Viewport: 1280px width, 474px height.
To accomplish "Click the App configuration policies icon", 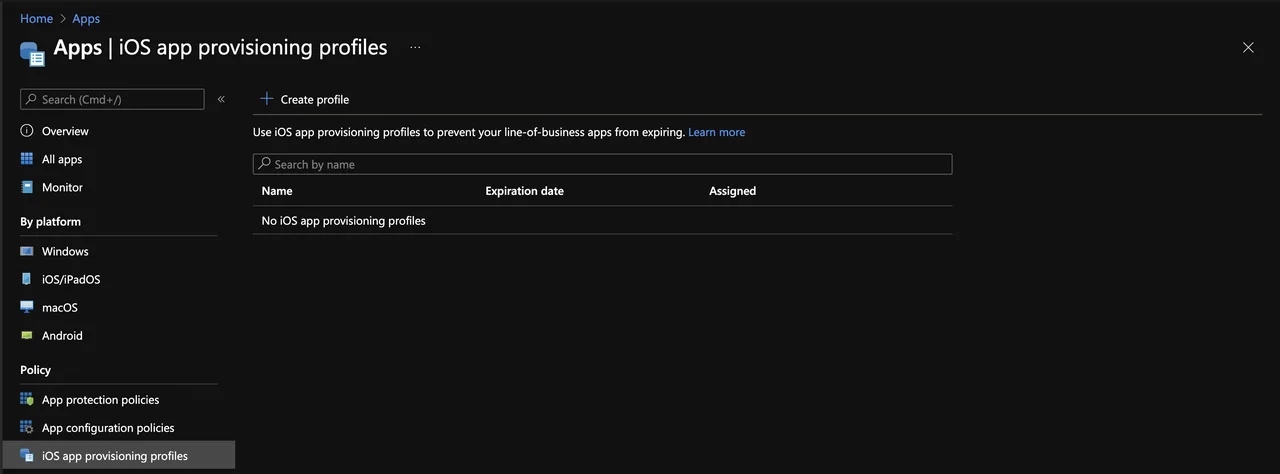I will (27, 427).
